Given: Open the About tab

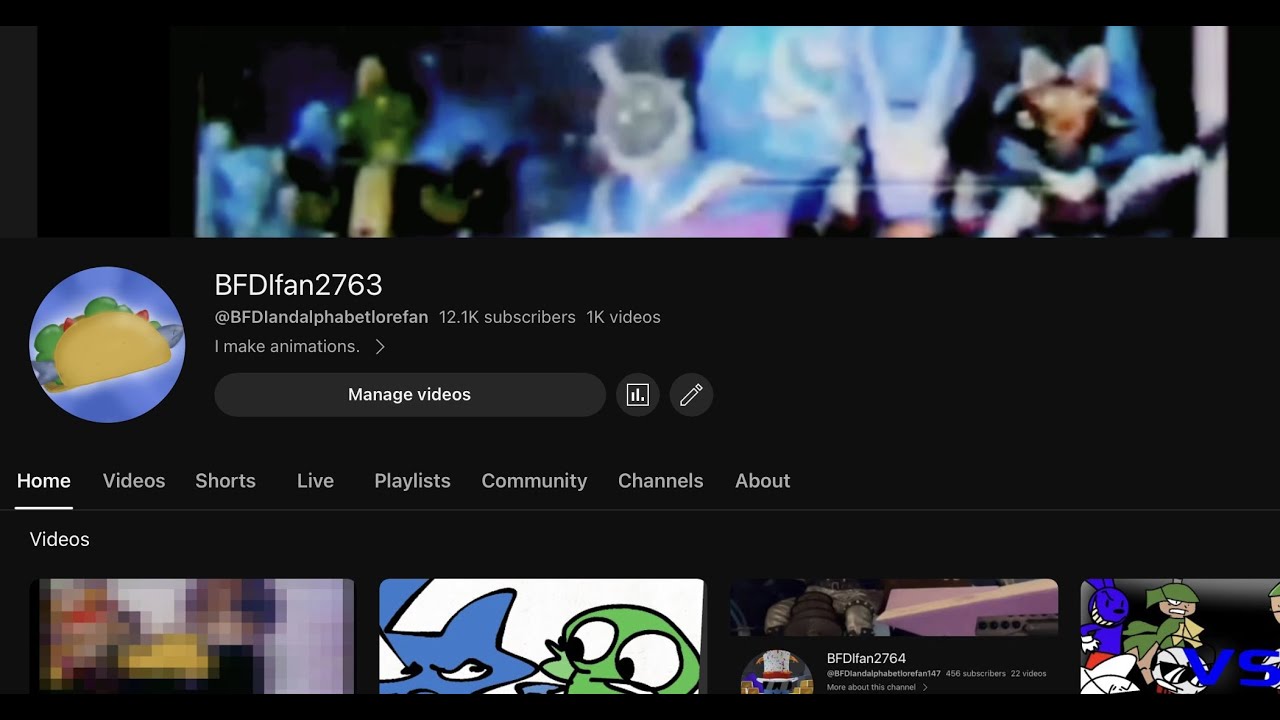Looking at the screenshot, I should pyautogui.click(x=763, y=481).
